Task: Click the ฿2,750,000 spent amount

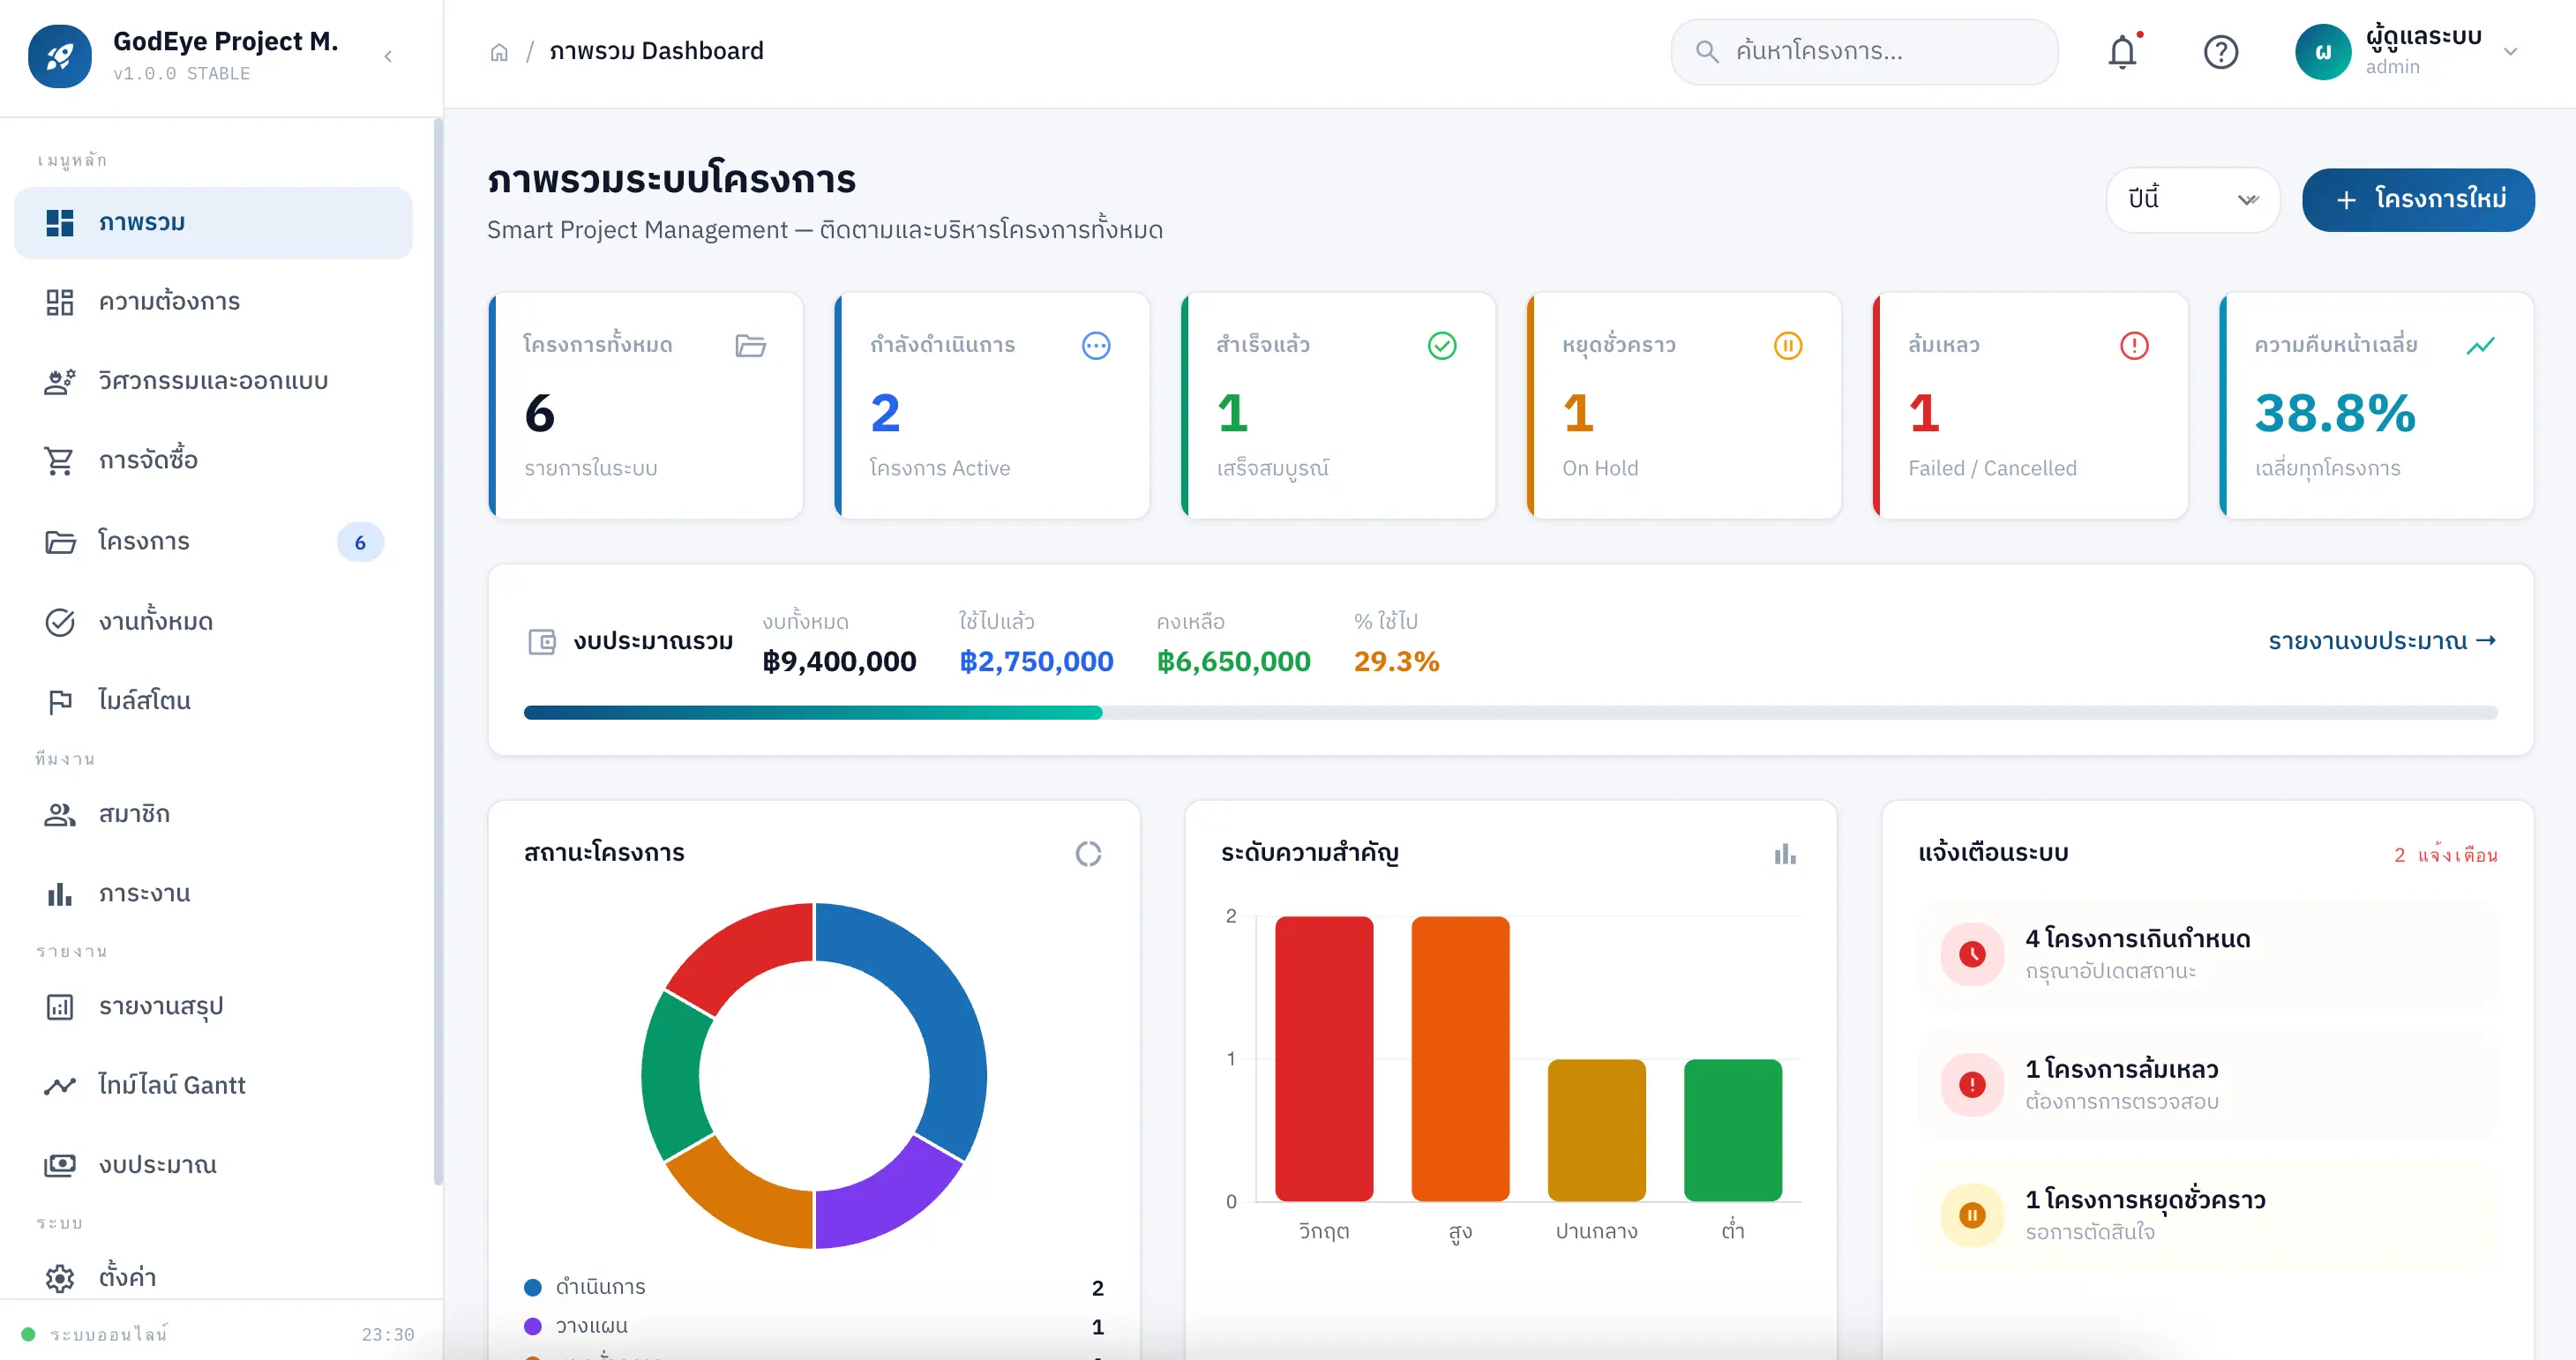Action: click(1036, 661)
